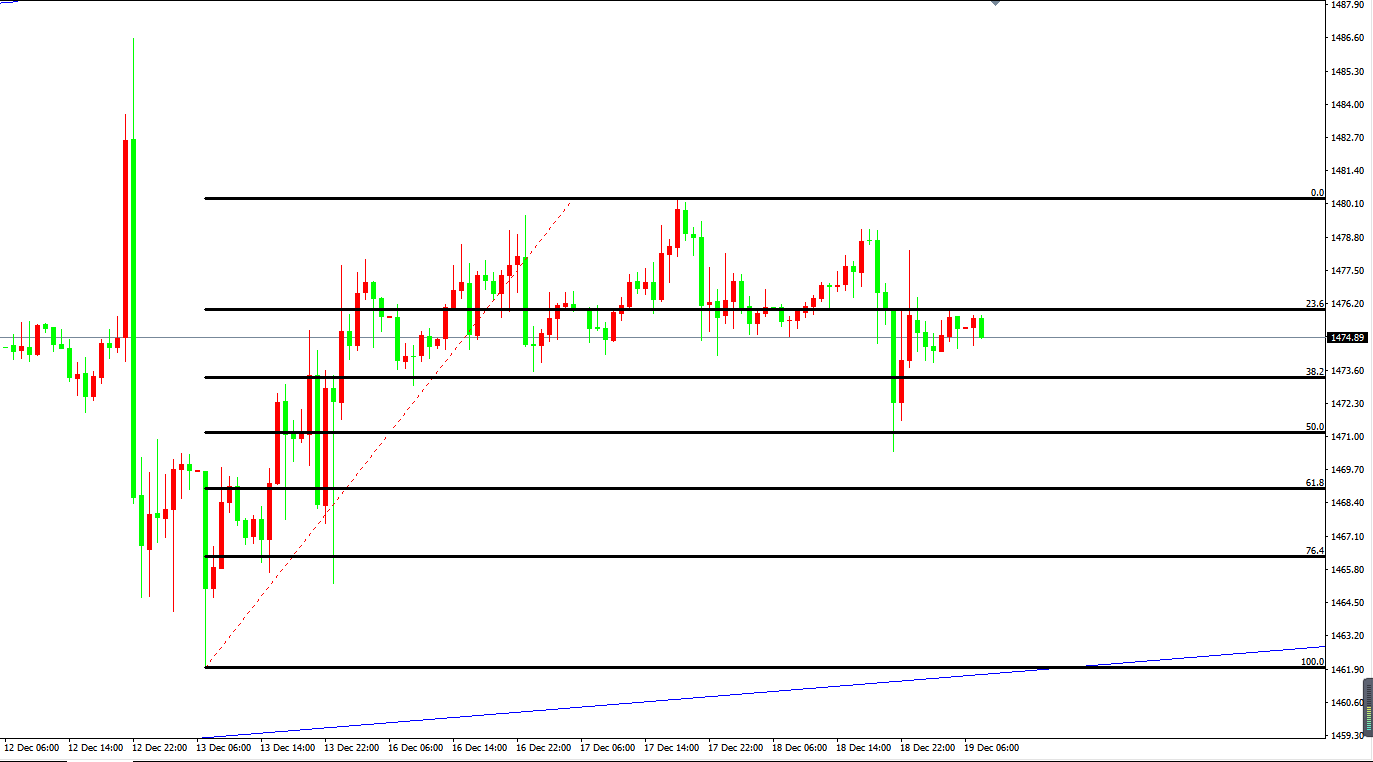Click the 12 Dec 22:00 time label
Image resolution: width=1373 pixels, height=762 pixels.
click(x=160, y=747)
